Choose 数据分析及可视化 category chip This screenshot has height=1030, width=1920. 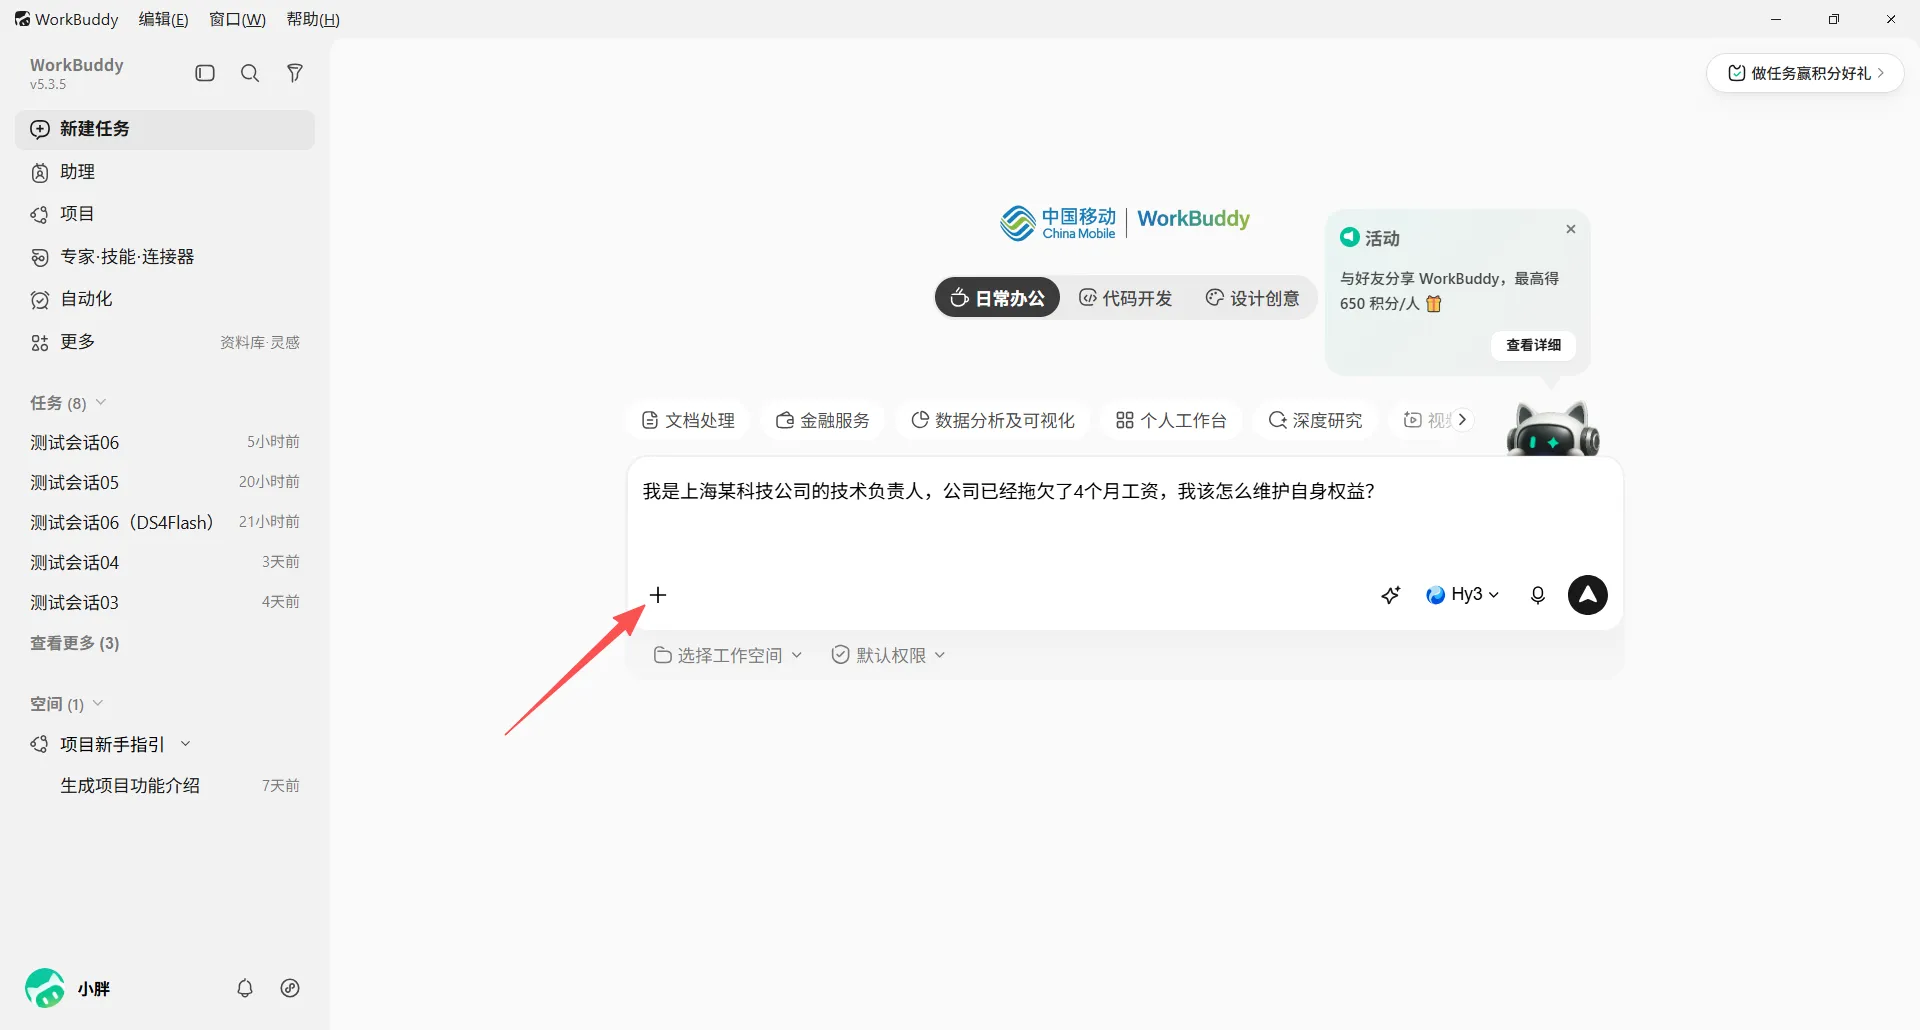[x=993, y=420]
